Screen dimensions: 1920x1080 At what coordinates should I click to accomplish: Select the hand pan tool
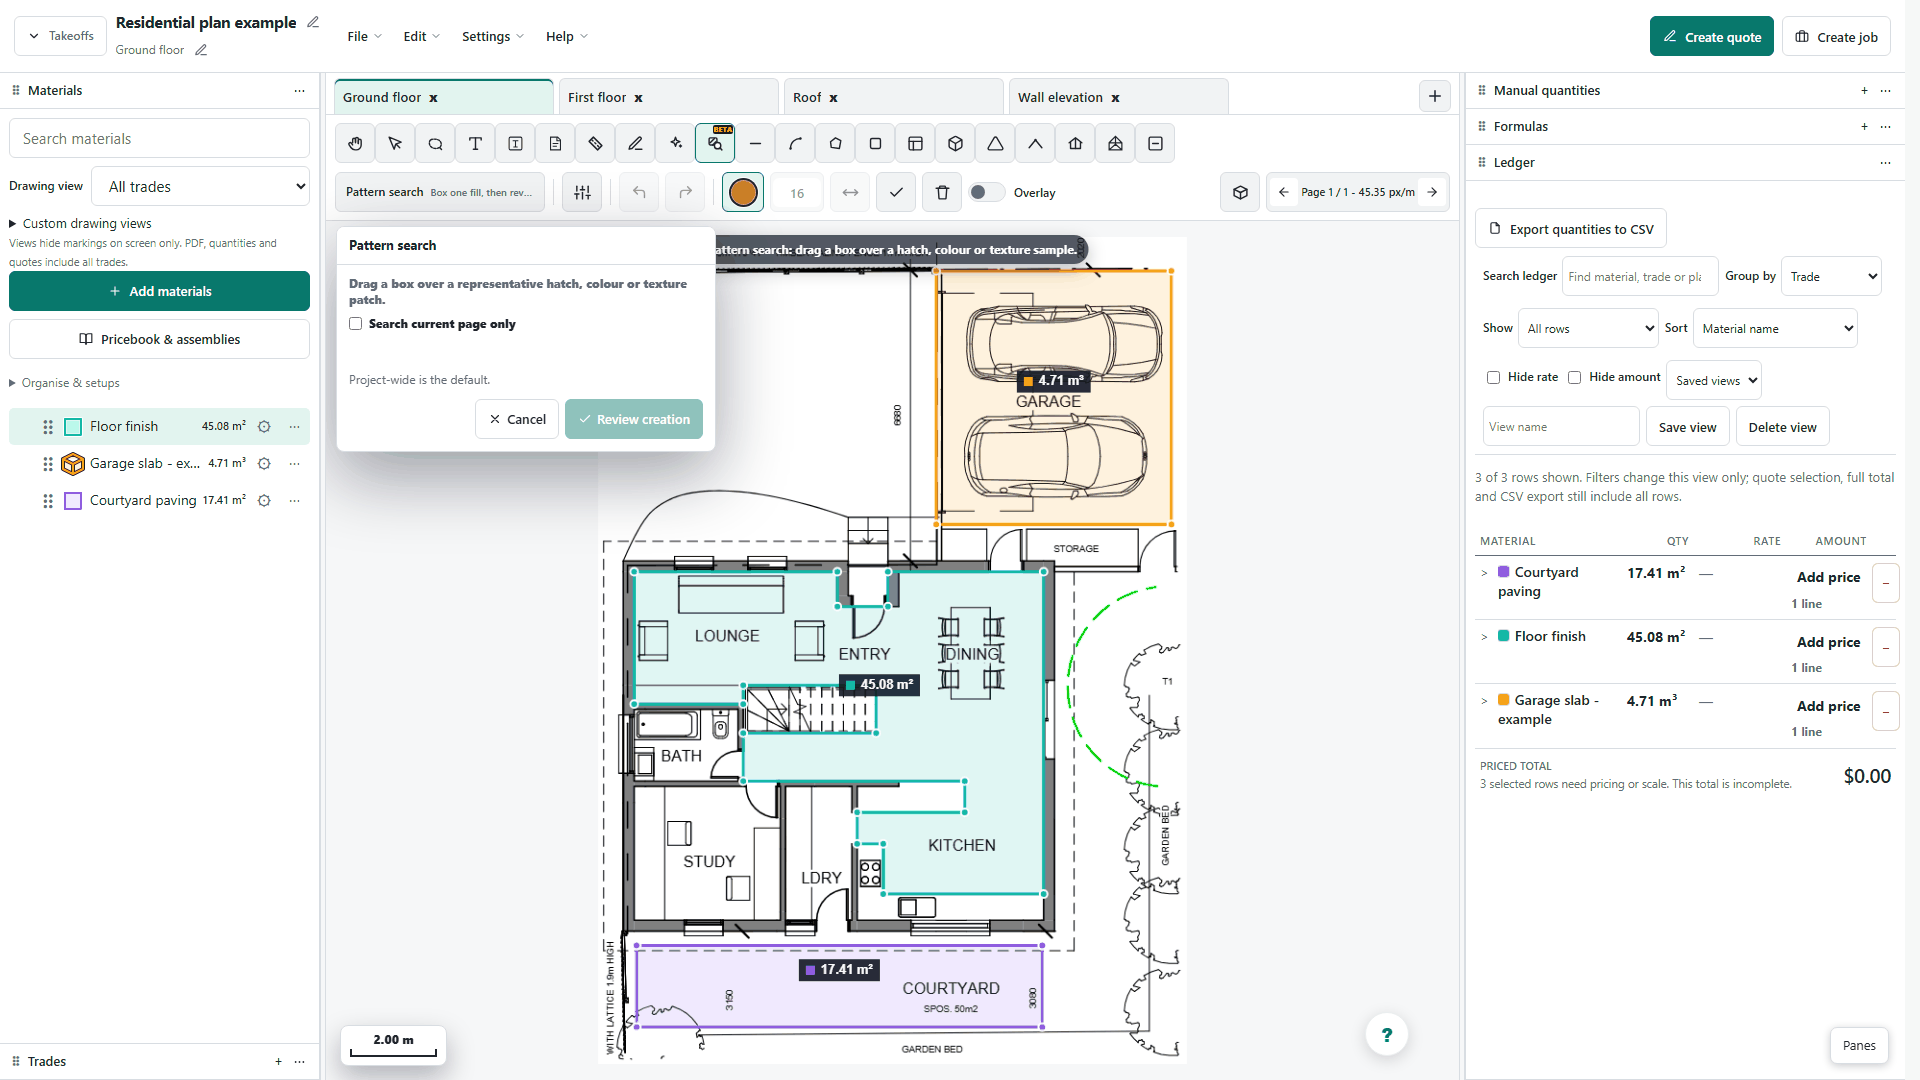point(355,144)
